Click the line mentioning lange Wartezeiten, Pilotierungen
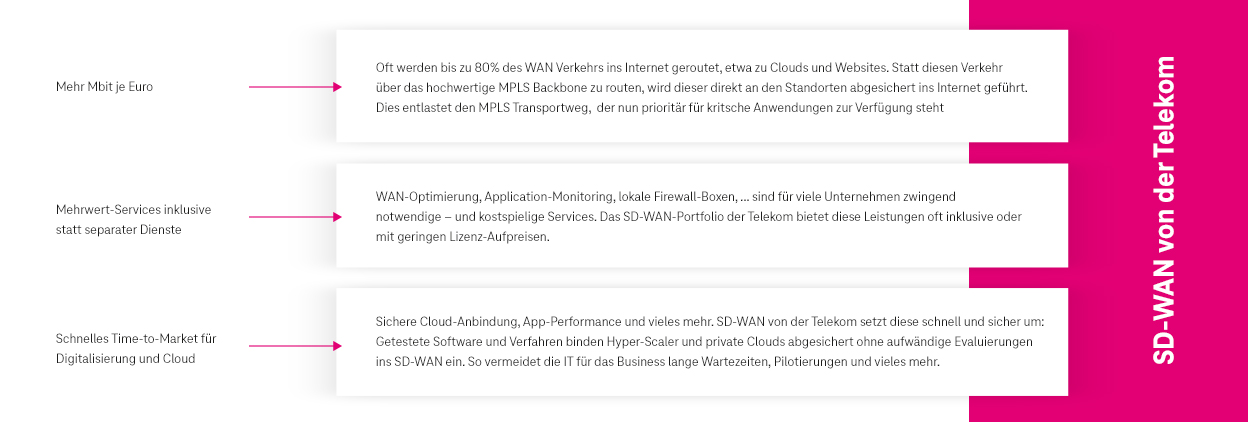 coord(658,362)
